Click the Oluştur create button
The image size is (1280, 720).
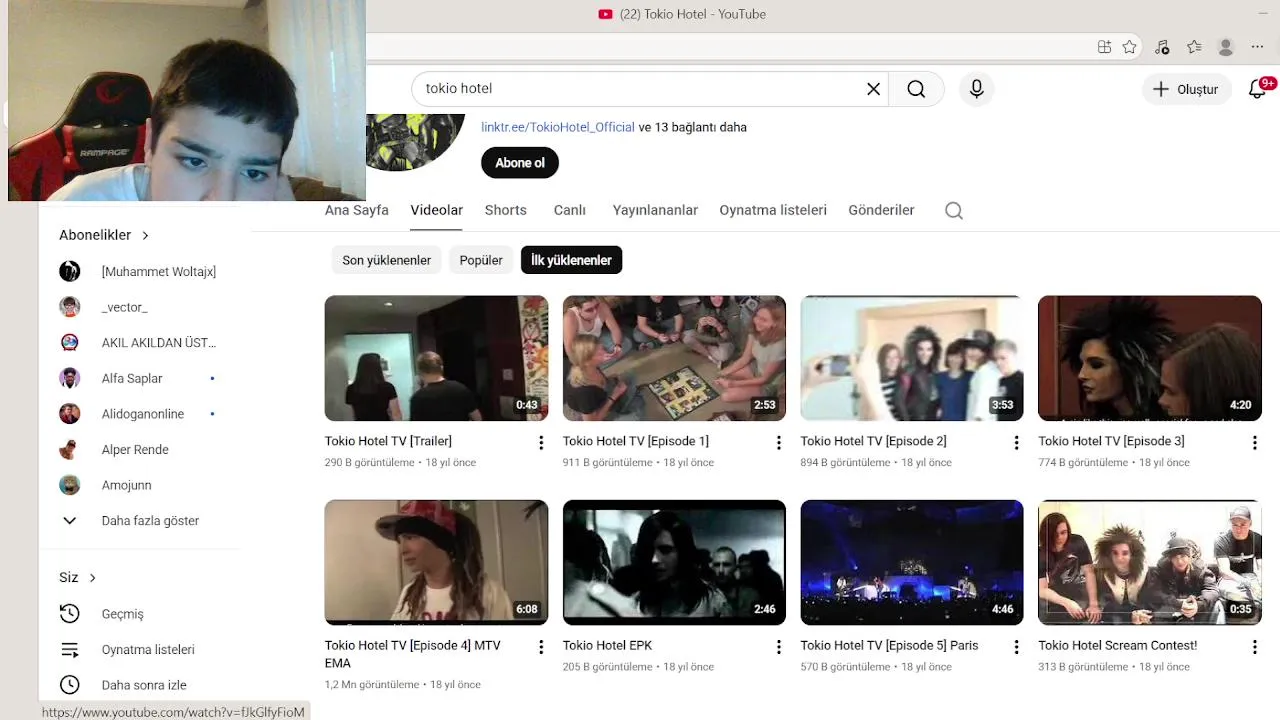tap(1185, 89)
